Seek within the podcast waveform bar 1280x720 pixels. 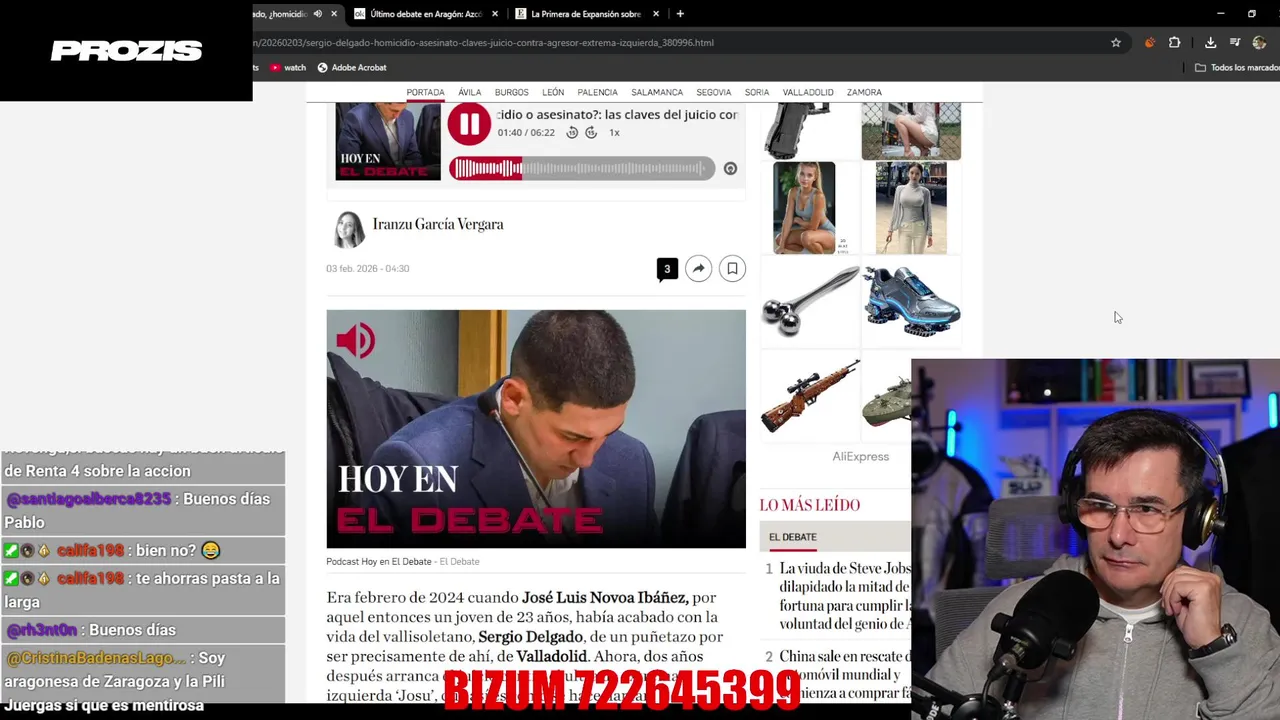(582, 169)
